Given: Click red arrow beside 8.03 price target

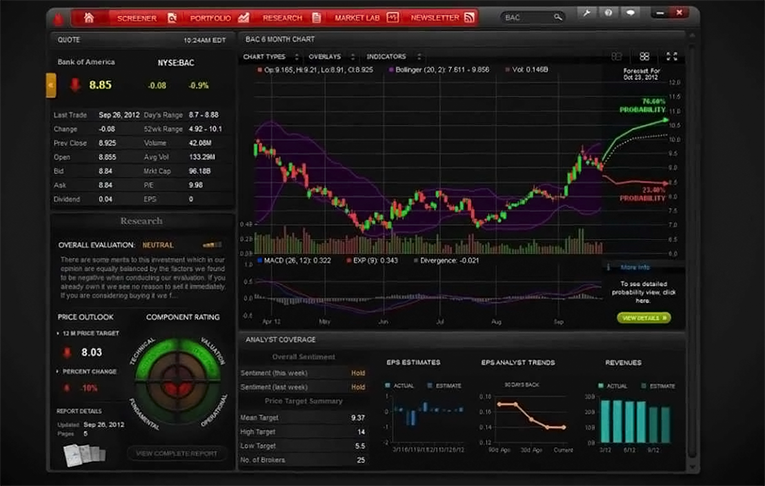Looking at the screenshot, I should 67,352.
